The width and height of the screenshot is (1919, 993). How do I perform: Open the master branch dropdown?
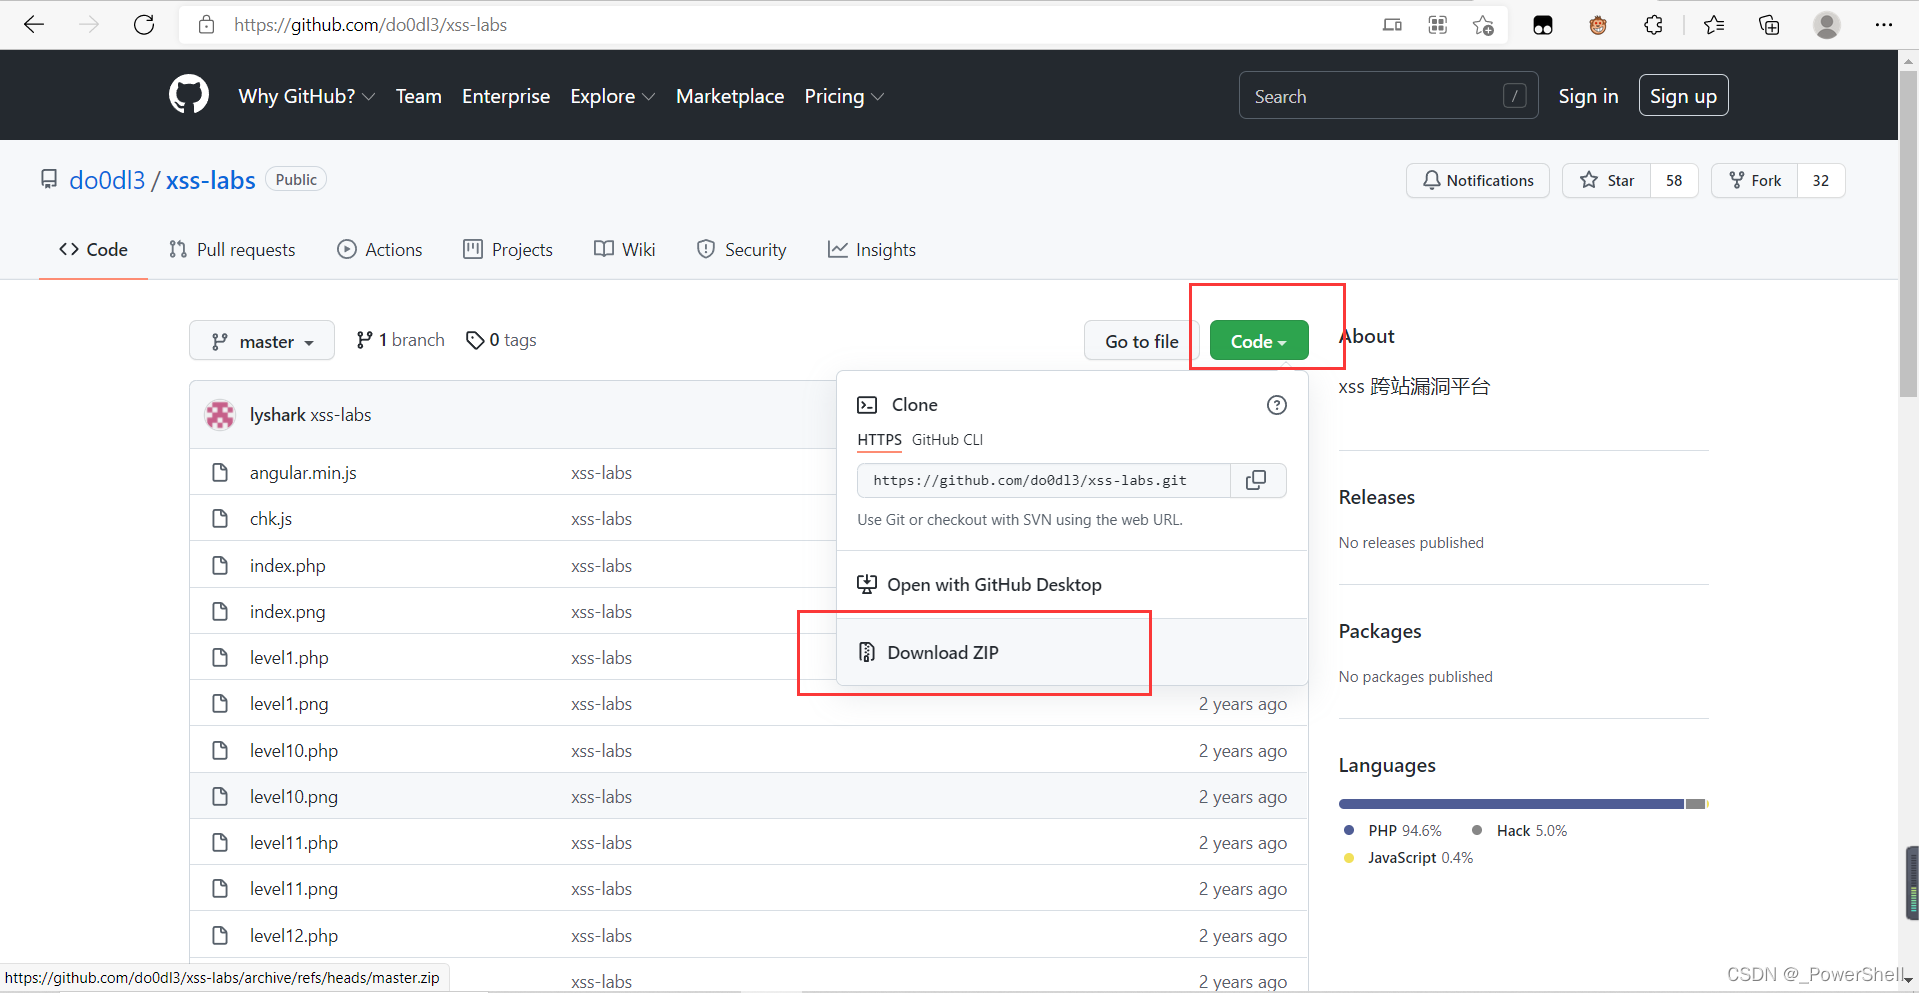(262, 341)
